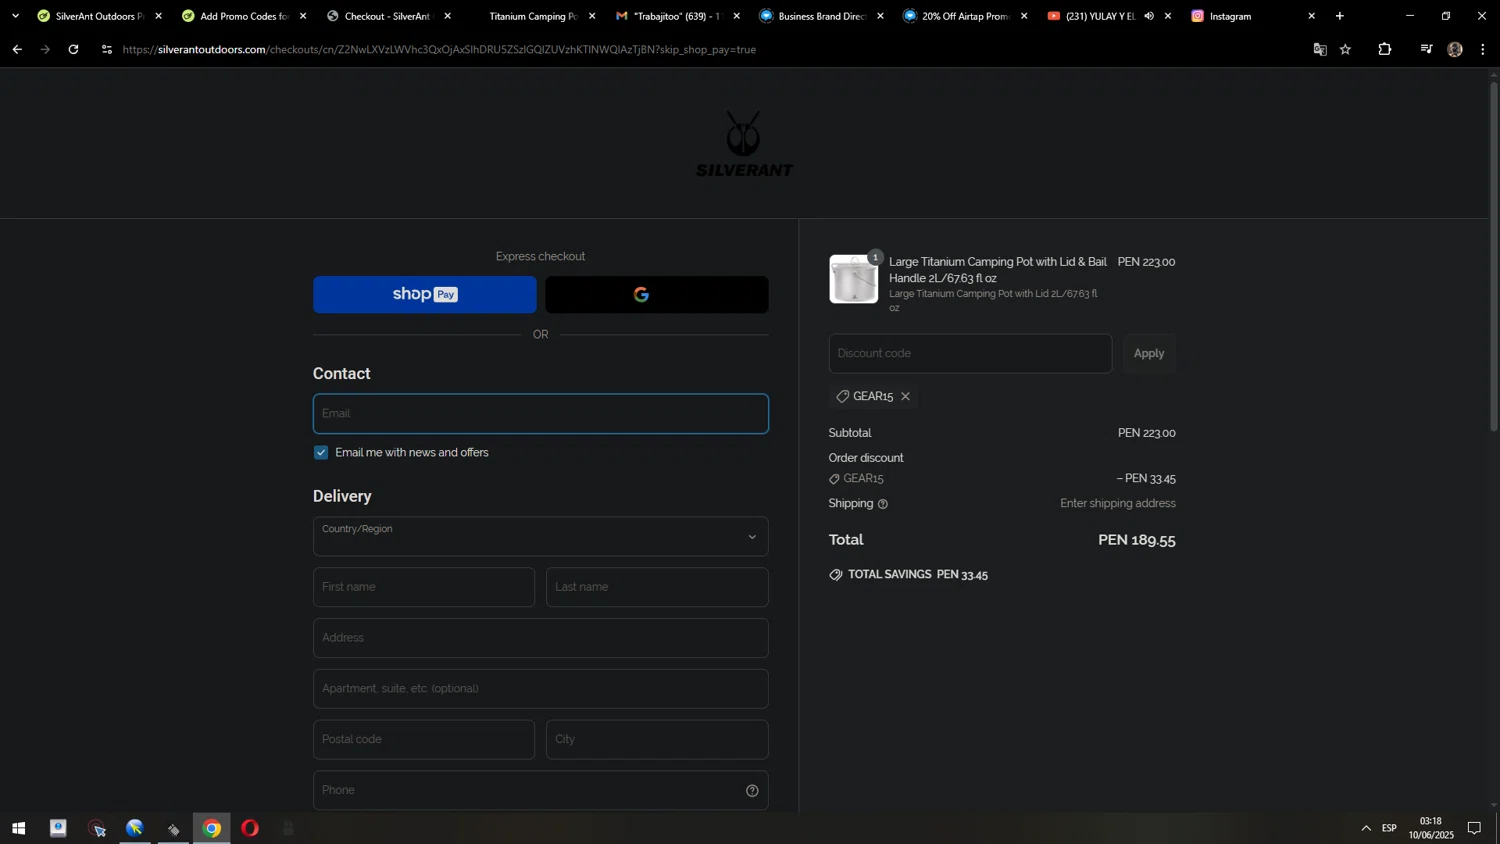Open the Chrome profile avatar
Image resolution: width=1500 pixels, height=844 pixels.
click(1455, 49)
